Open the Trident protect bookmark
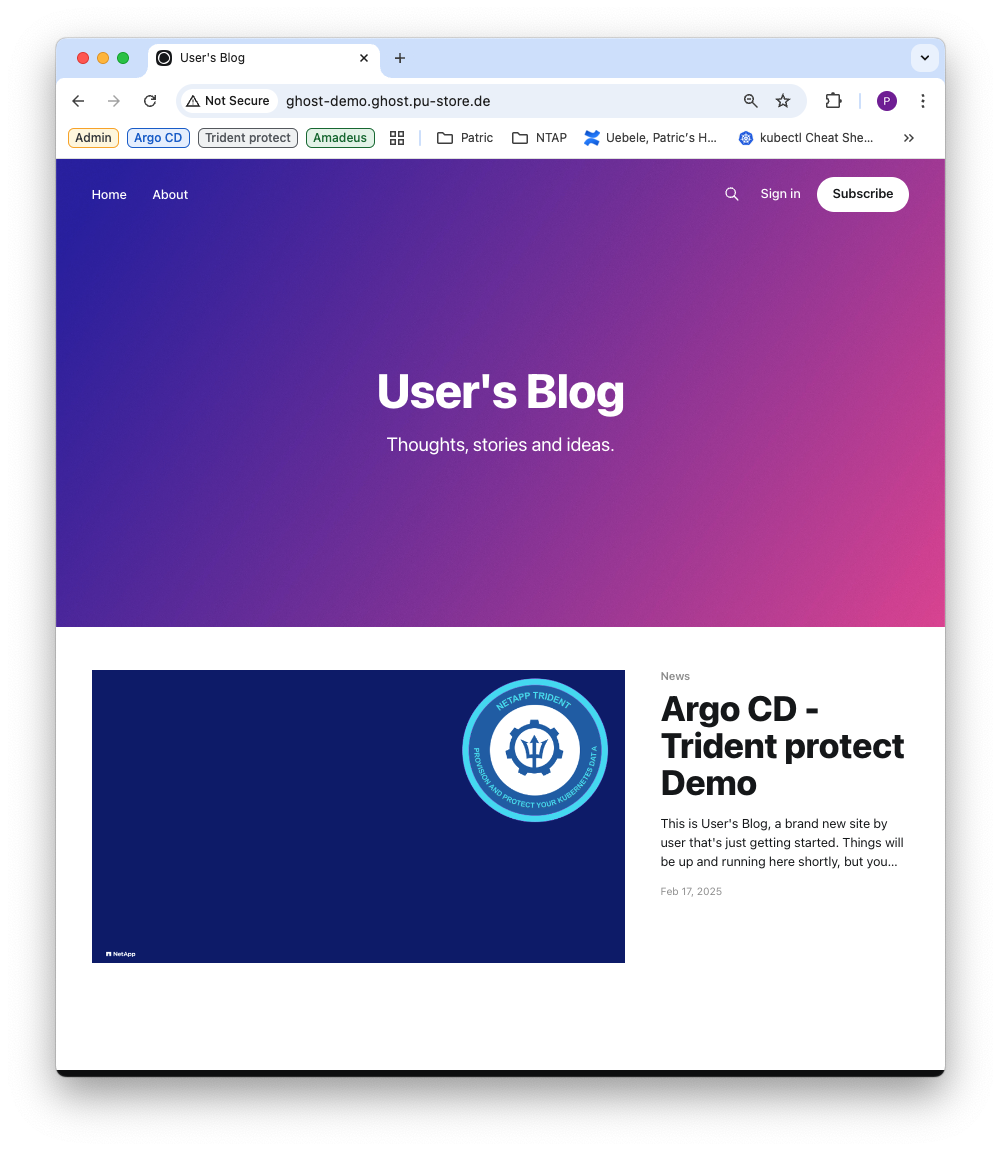1001x1151 pixels. coord(248,138)
